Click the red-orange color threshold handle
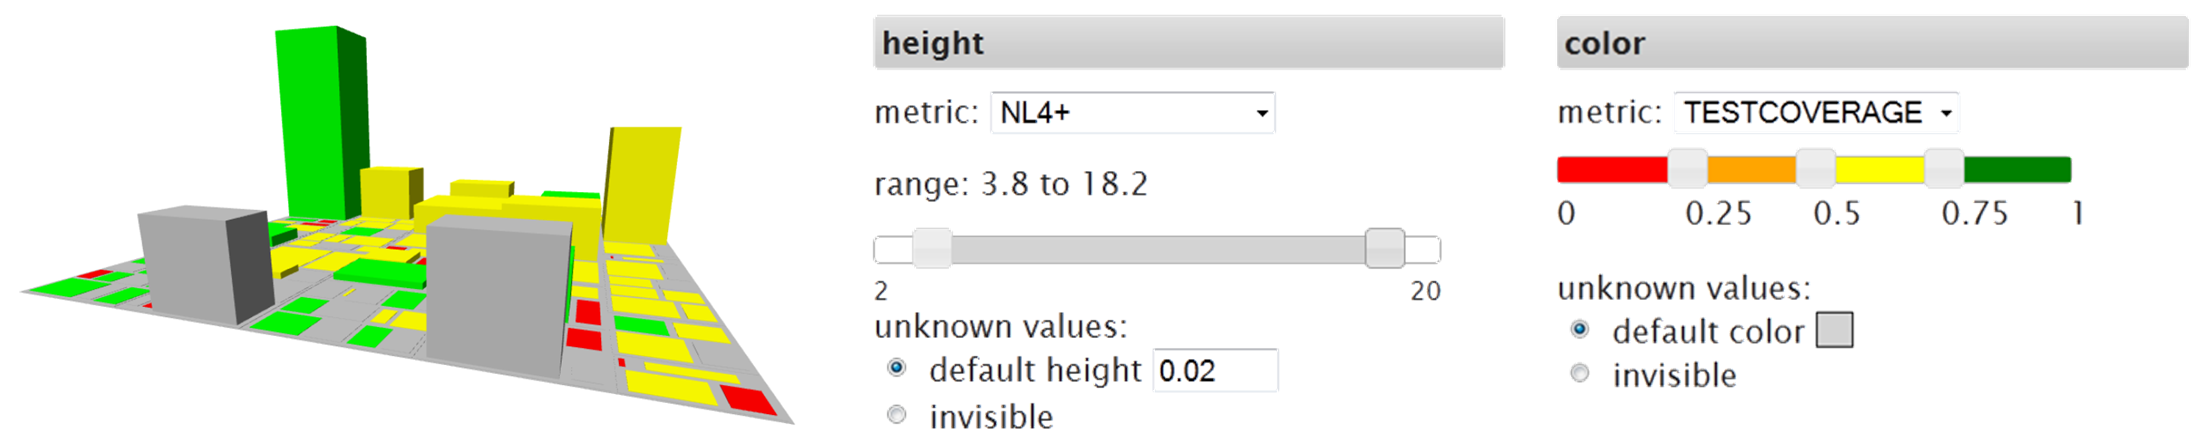 tap(1687, 169)
